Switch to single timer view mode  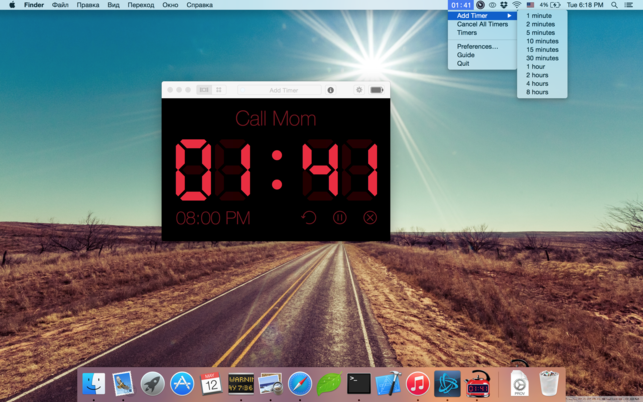204,90
